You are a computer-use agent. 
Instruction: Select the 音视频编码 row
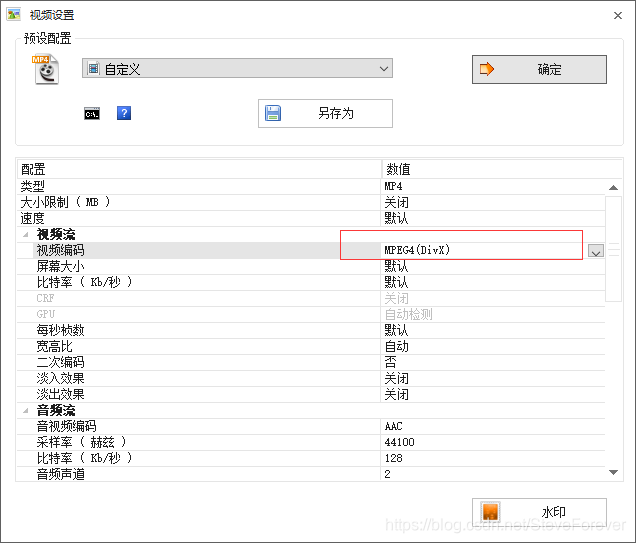point(311,426)
